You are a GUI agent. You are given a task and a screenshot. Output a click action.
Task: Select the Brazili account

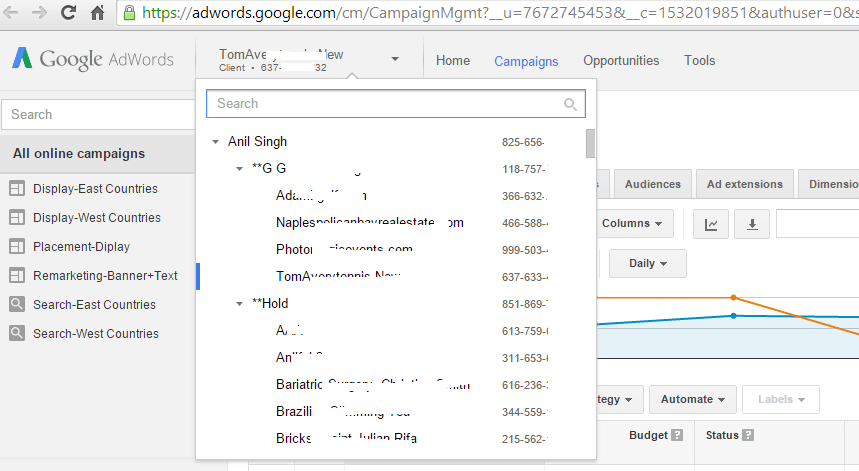[x=343, y=411]
